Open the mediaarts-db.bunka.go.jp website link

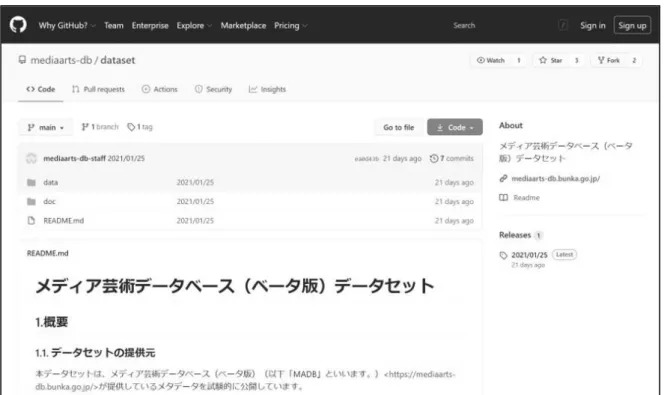[x=556, y=179]
